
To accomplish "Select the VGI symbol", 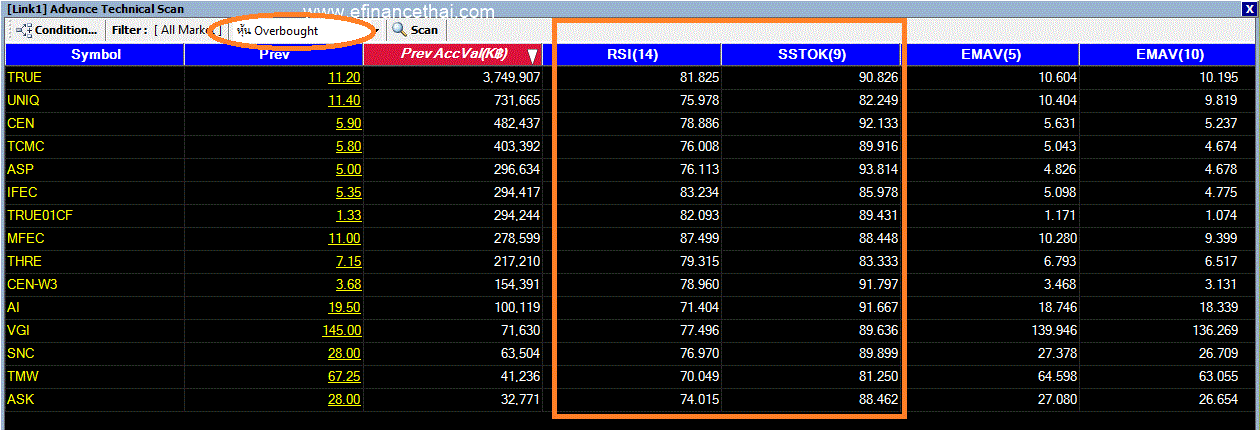I will coord(19,330).
